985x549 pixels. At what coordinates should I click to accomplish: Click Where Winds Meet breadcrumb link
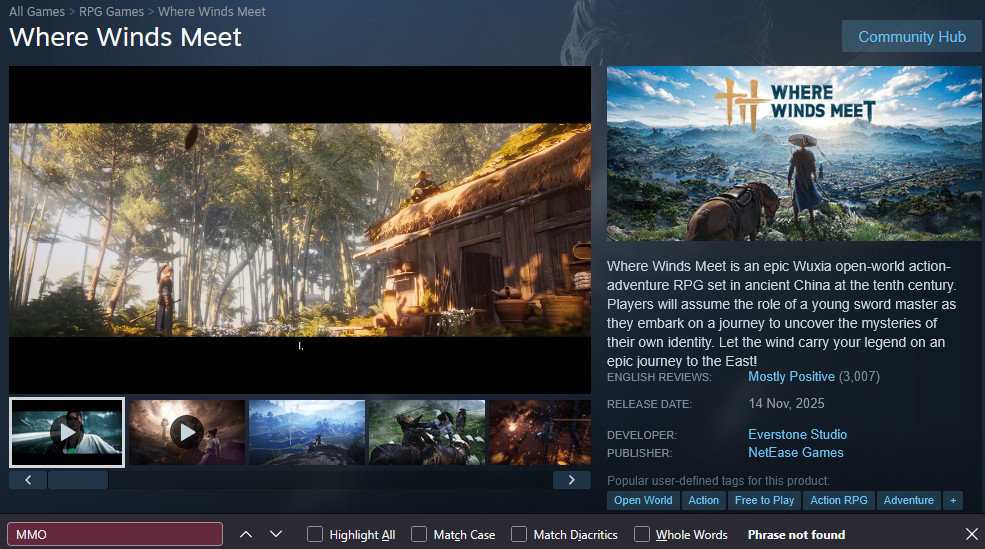pyautogui.click(x=212, y=11)
